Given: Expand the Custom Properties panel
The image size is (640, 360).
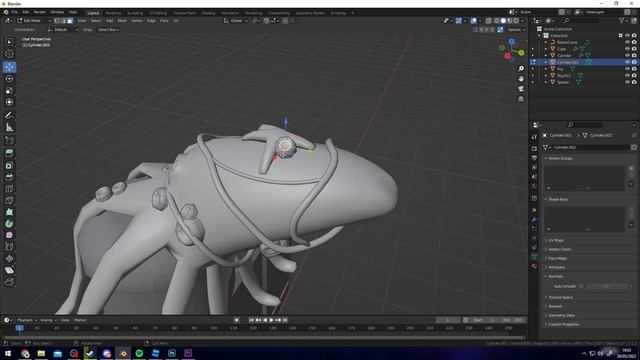Looking at the screenshot, I should (563, 324).
